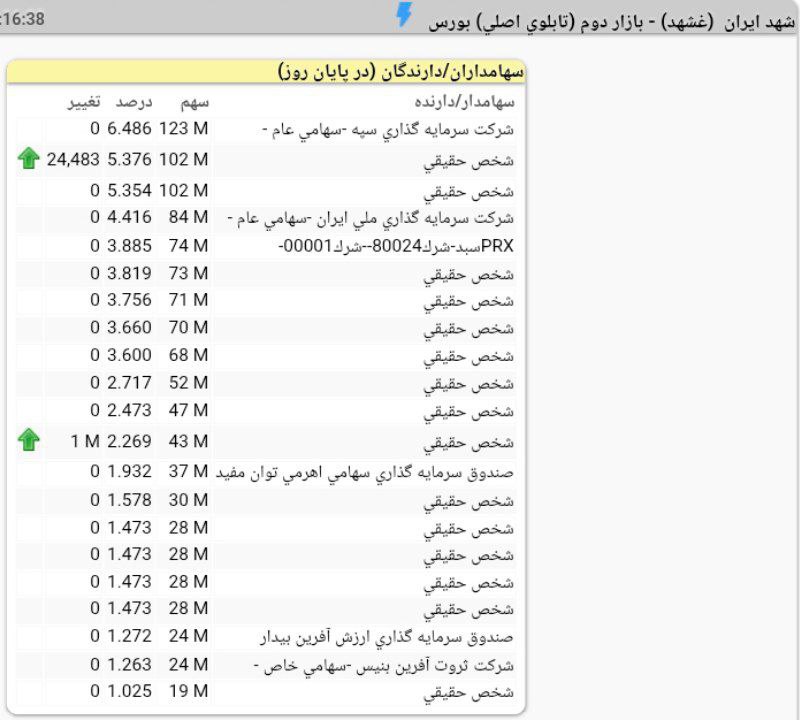The height and width of the screenshot is (720, 800).
Task: Click the درصد column header
Action: (132, 102)
